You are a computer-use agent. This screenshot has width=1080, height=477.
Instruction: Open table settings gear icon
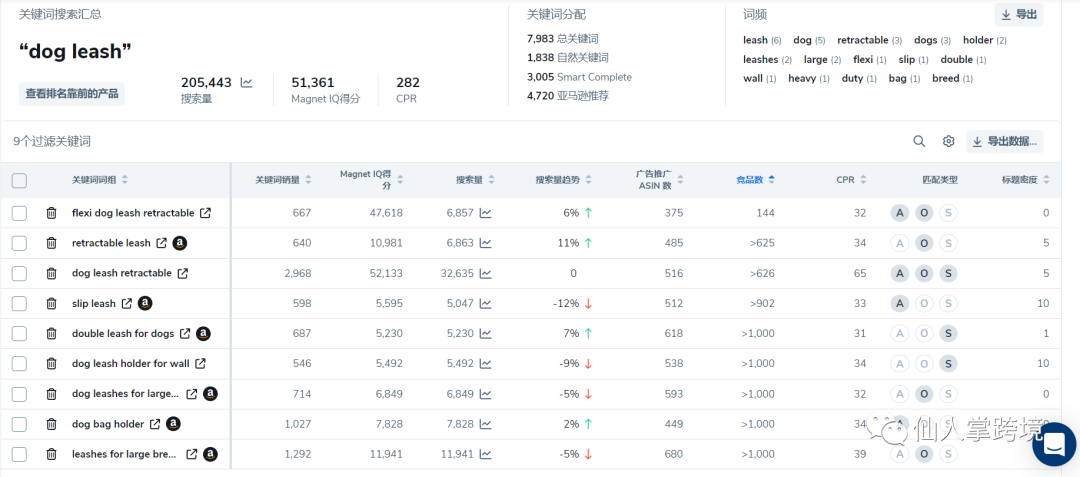(x=948, y=142)
